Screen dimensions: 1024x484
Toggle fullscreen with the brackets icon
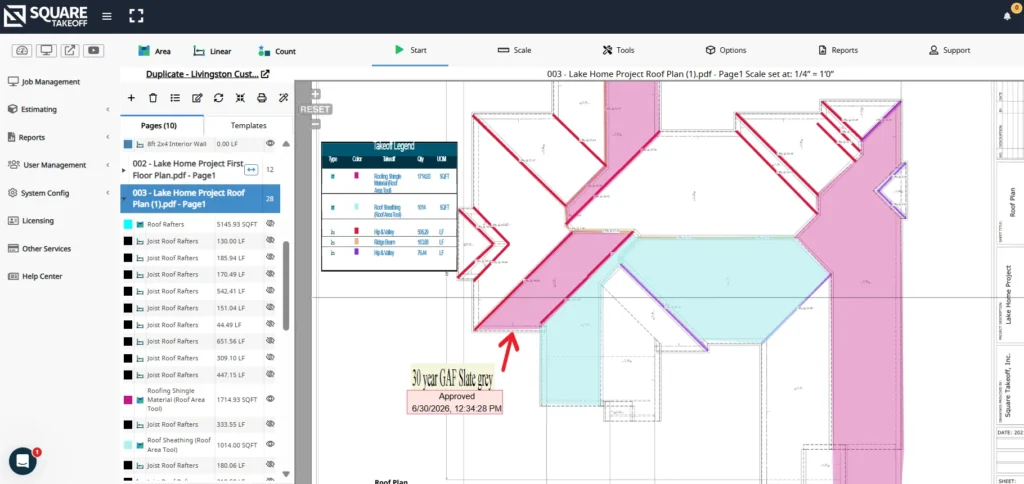136,16
